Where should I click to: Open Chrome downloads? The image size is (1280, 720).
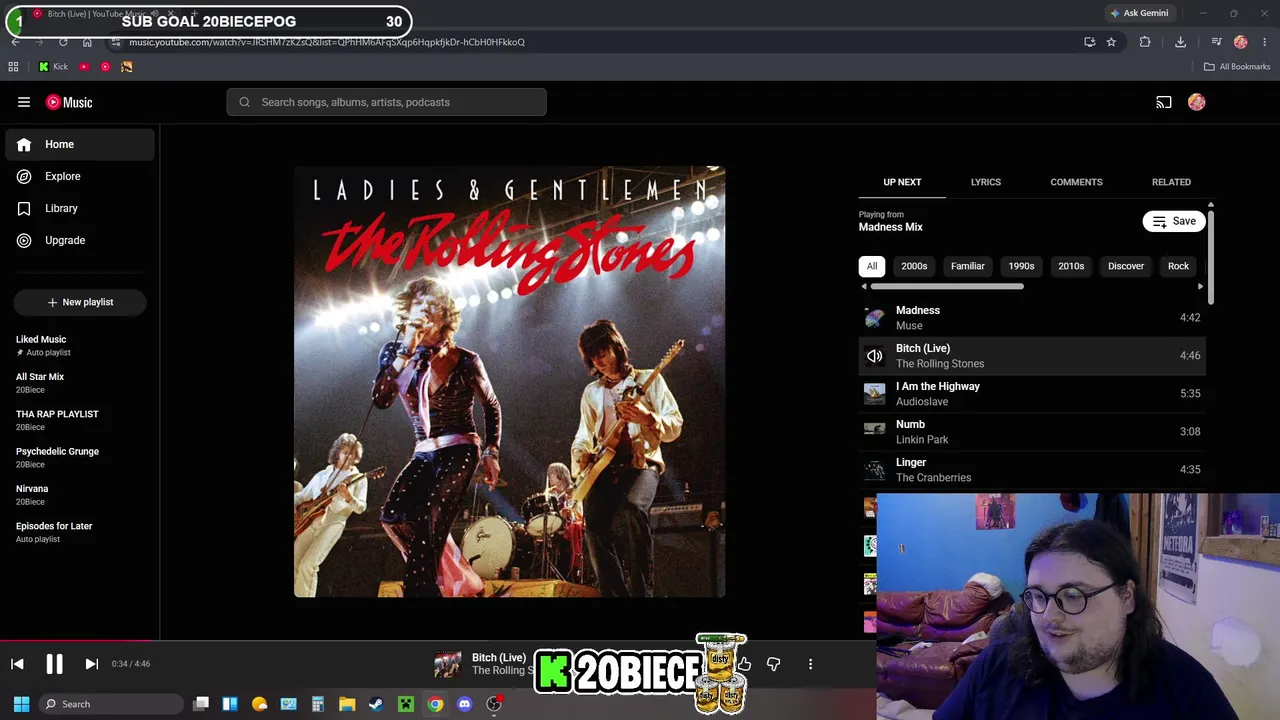tap(1180, 42)
